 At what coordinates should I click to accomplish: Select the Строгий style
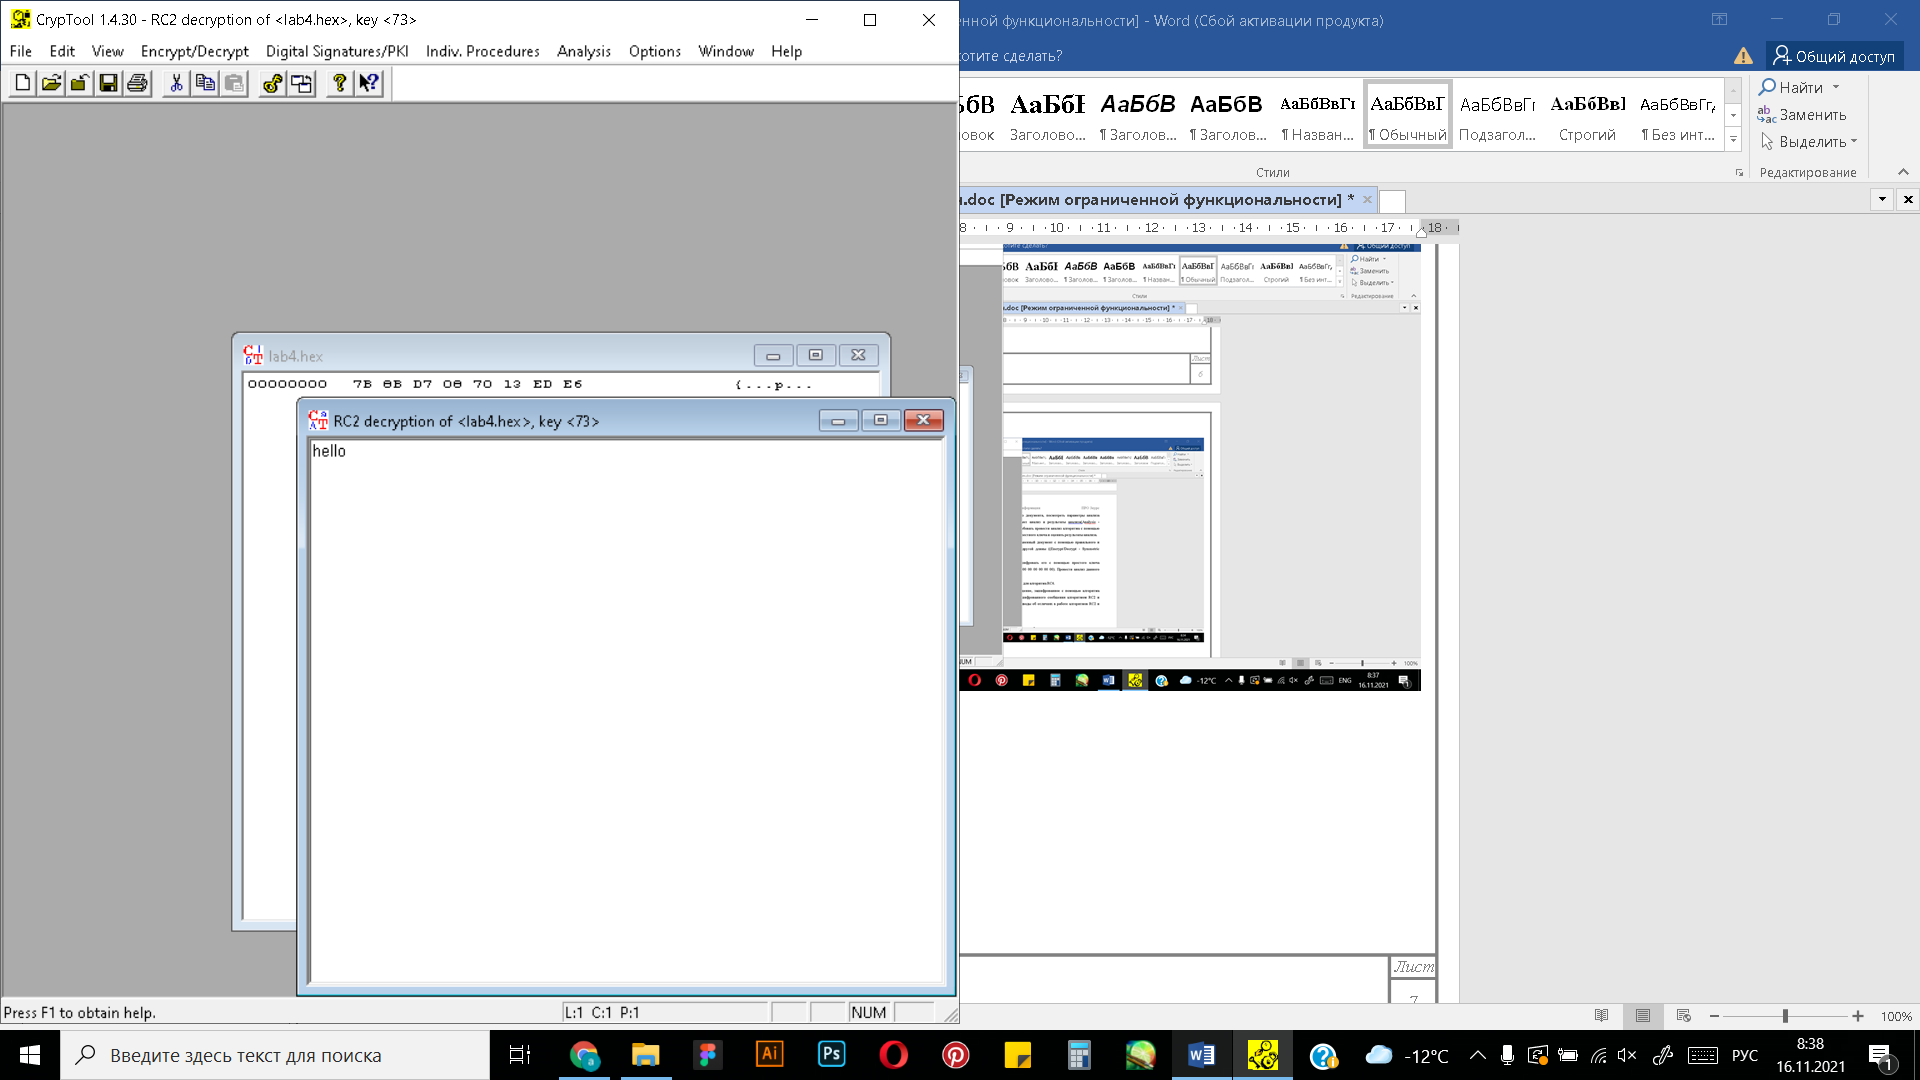(1587, 115)
